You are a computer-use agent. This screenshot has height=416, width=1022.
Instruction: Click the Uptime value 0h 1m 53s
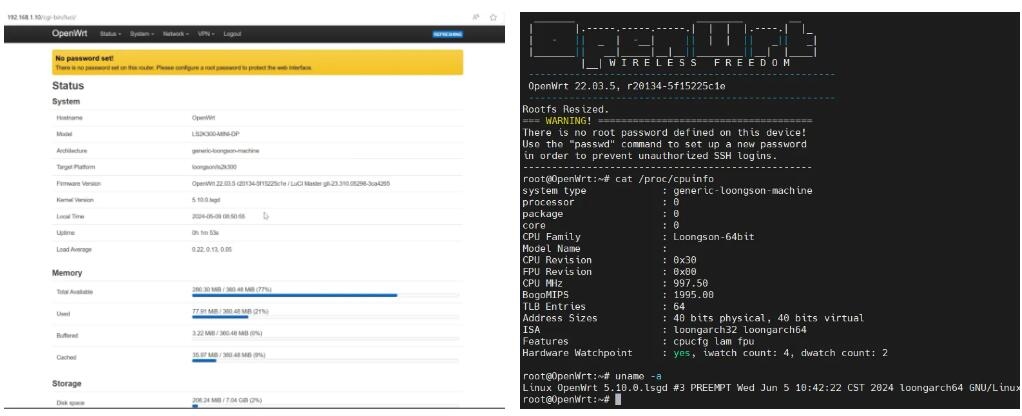(x=205, y=233)
